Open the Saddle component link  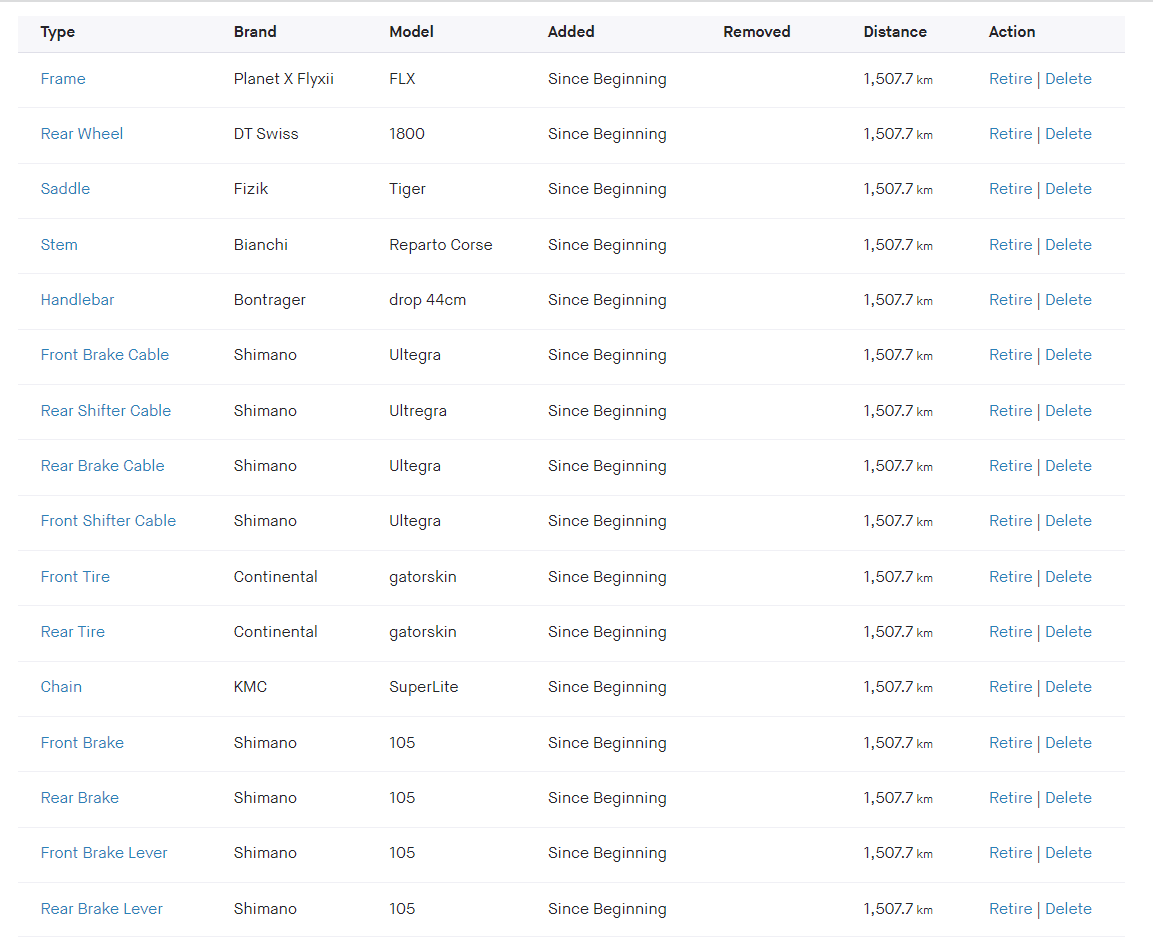point(65,189)
